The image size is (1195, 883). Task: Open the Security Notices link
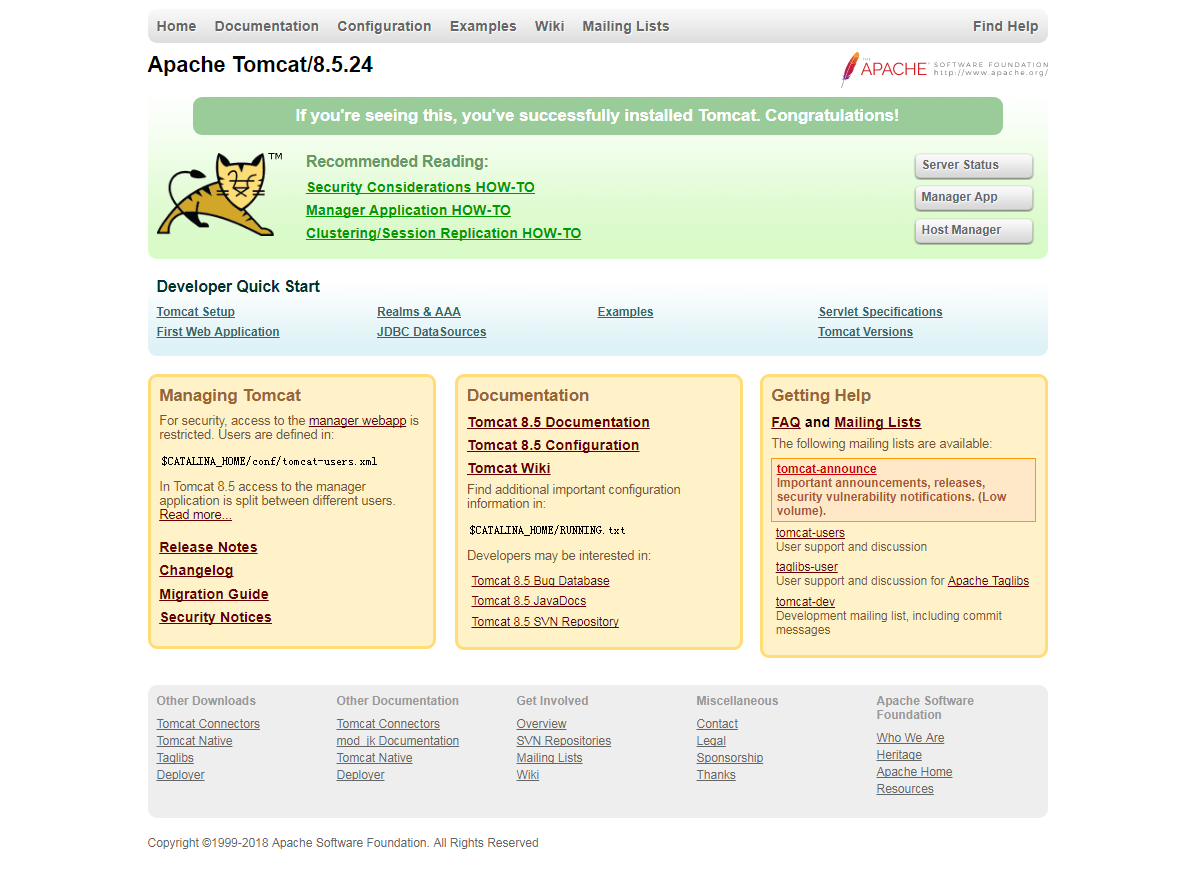(215, 617)
